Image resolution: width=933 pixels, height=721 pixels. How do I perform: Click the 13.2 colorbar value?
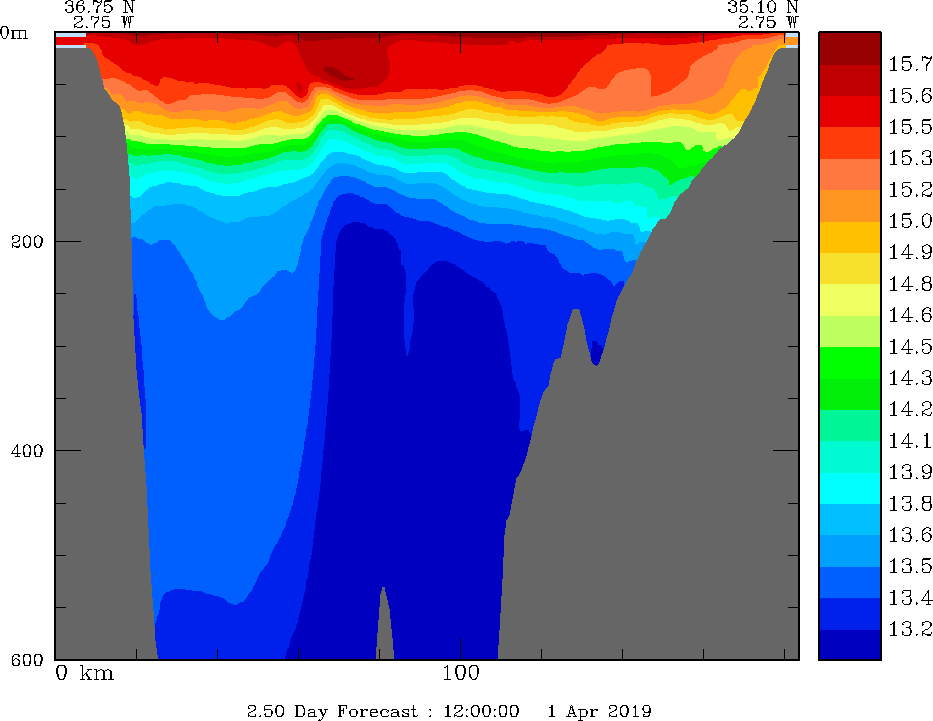pos(910,629)
